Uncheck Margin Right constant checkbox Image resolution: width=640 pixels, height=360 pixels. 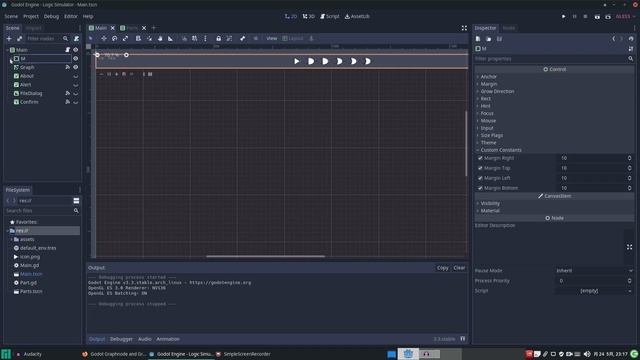pos(480,158)
